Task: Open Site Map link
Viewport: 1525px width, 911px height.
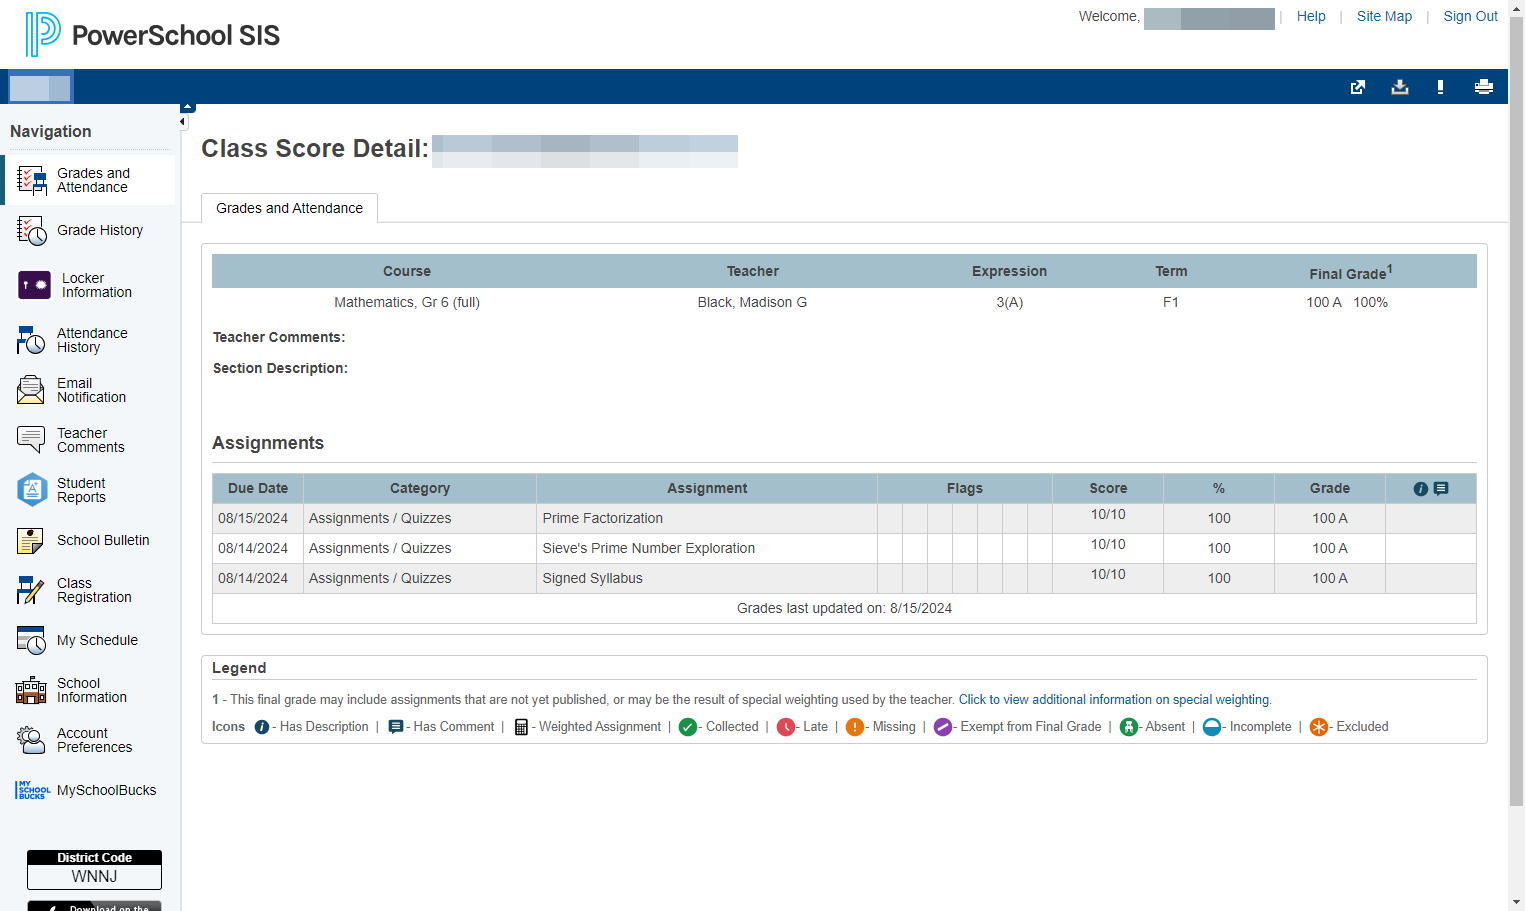Action: [x=1384, y=16]
